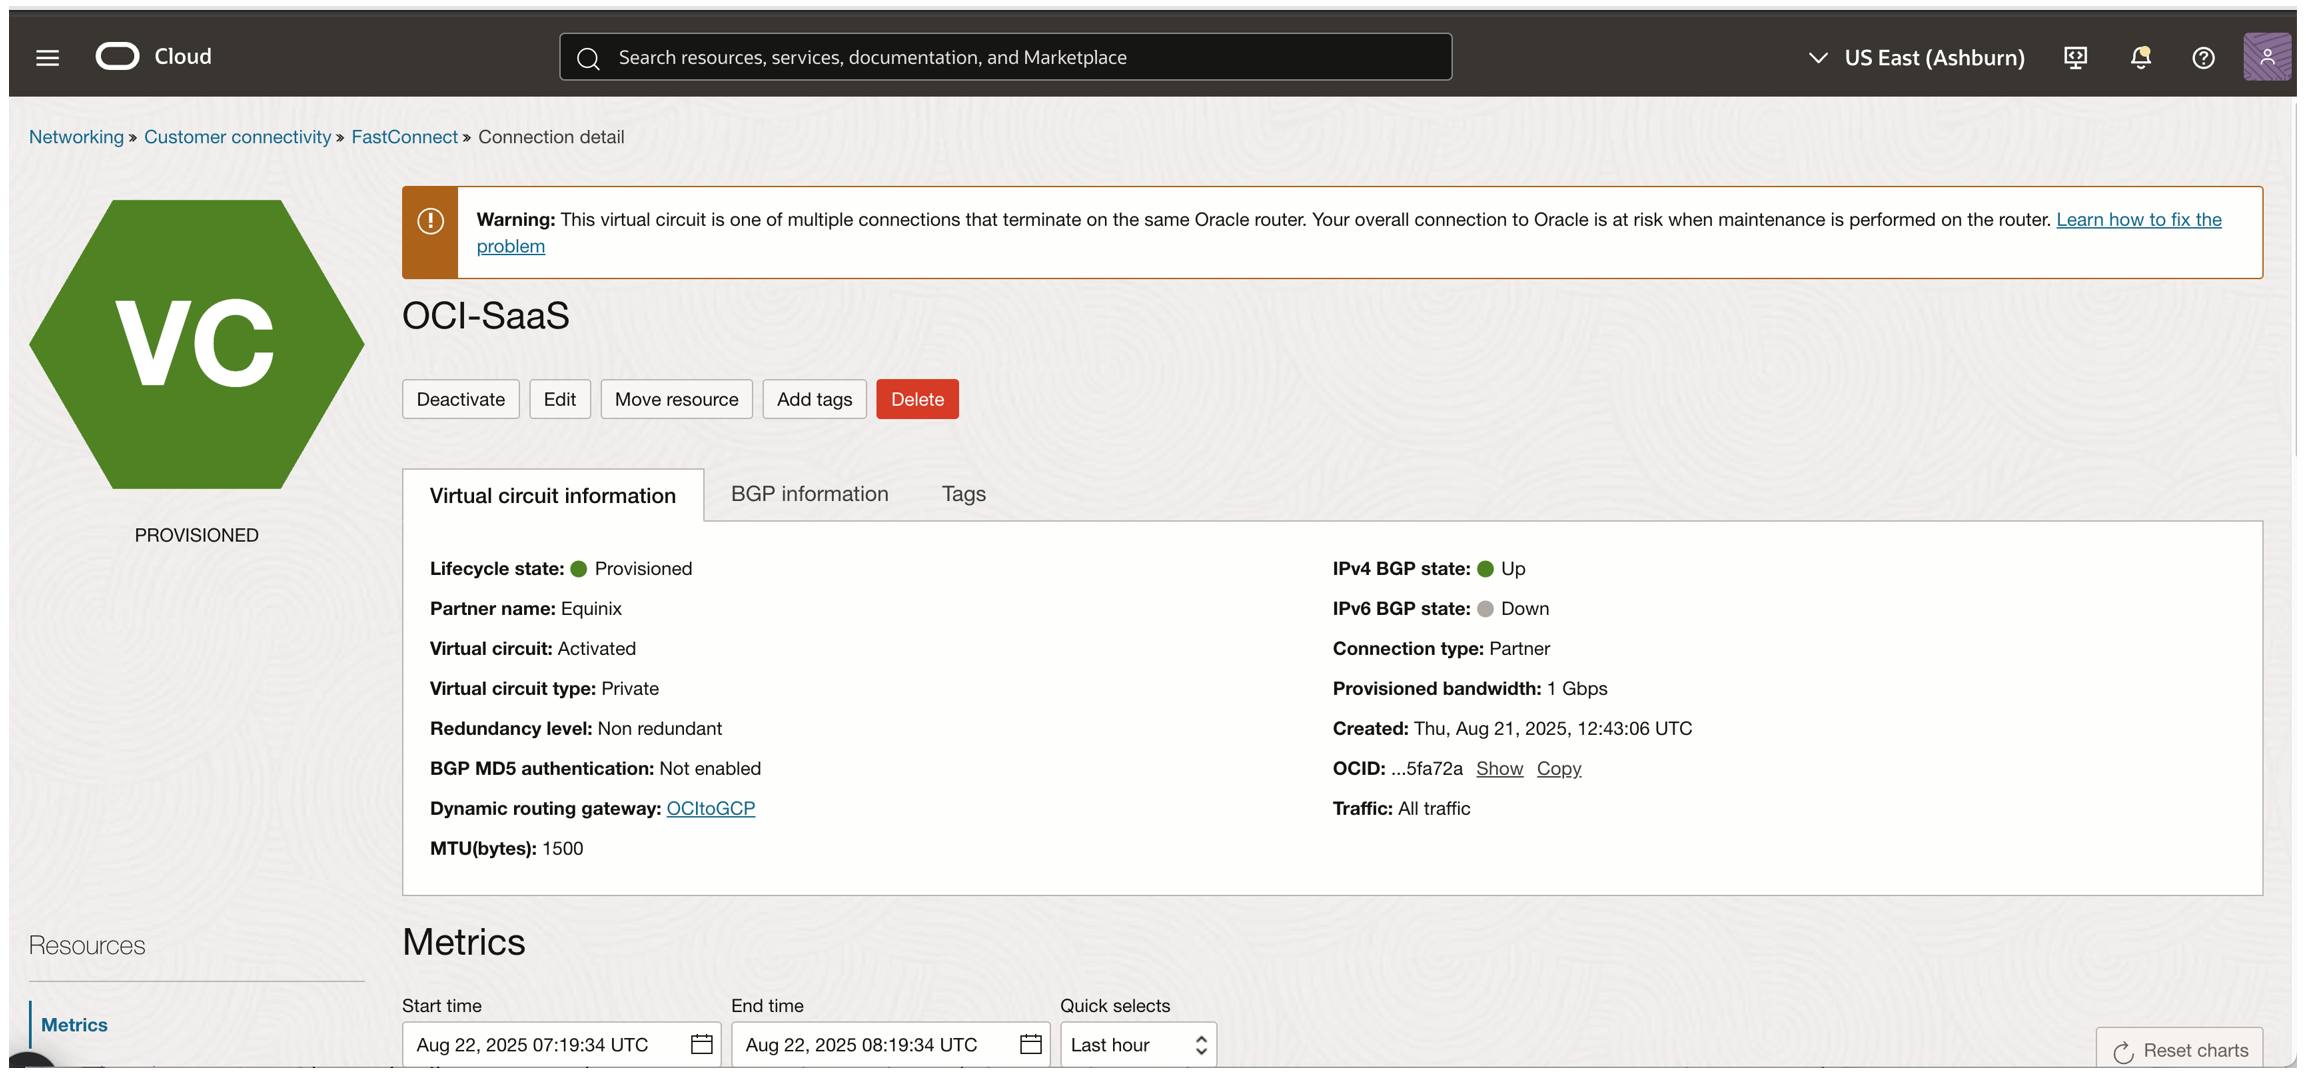Screen dimensions: 2306x1073
Task: Open the user profile avatar menu
Action: pos(2265,57)
